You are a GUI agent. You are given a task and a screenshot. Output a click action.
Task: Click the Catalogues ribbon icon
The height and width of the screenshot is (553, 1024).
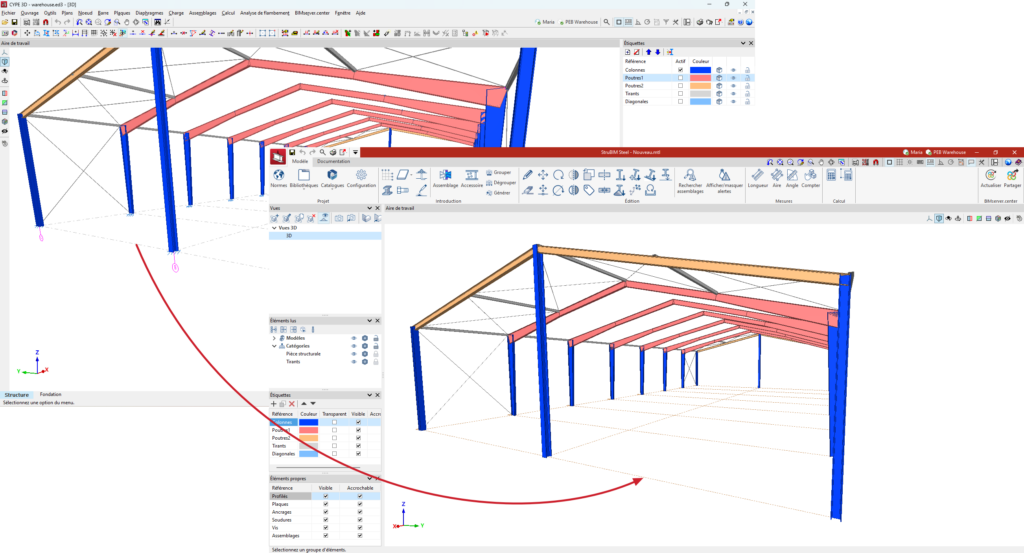(x=332, y=177)
